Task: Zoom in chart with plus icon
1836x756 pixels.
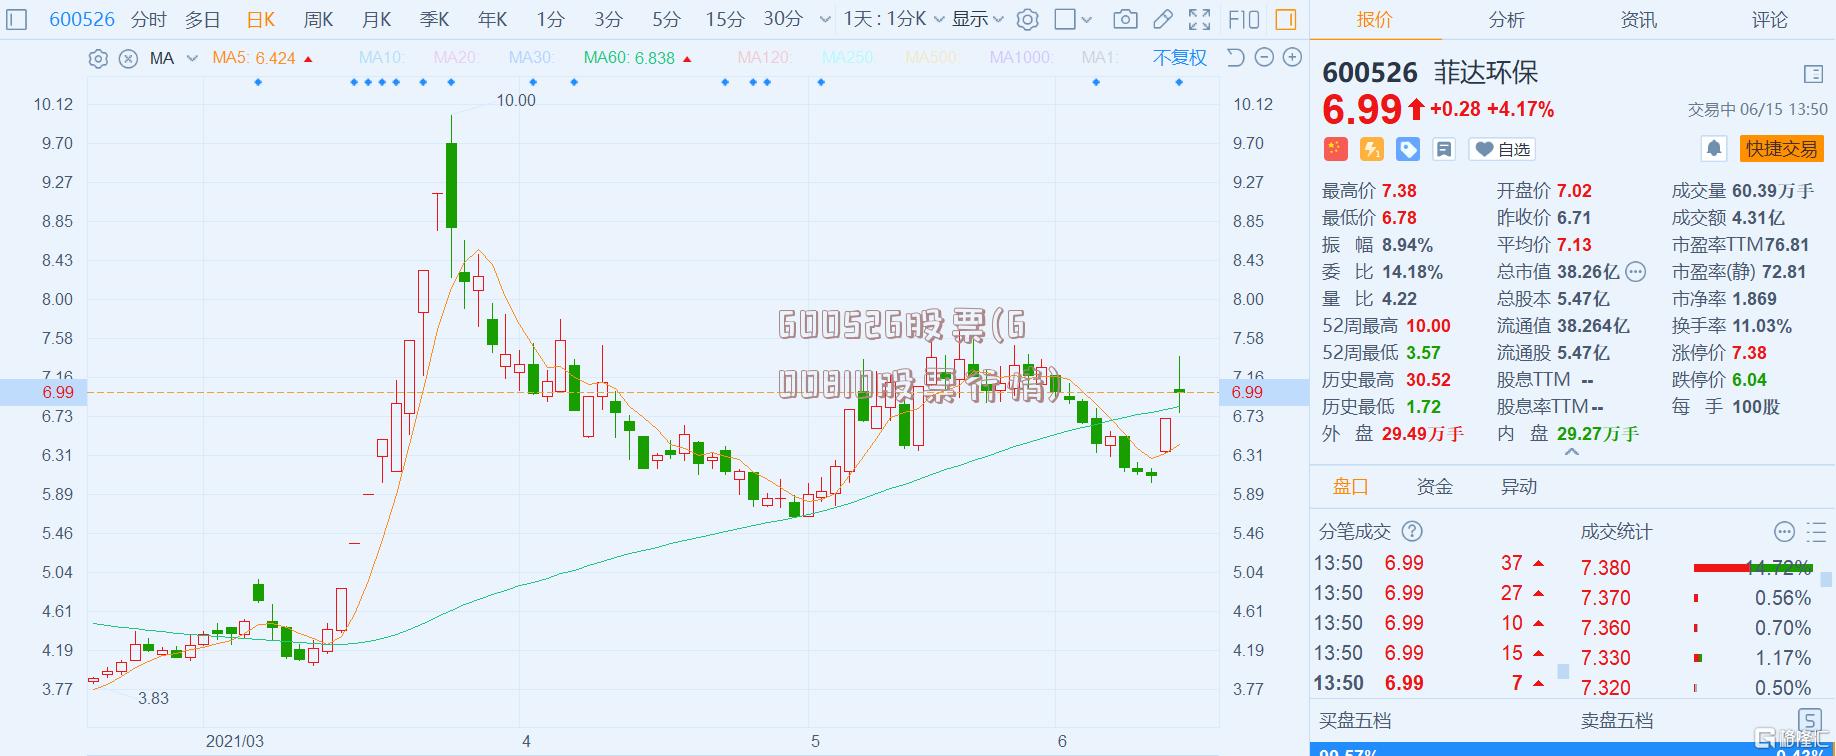Action: (x=1292, y=58)
